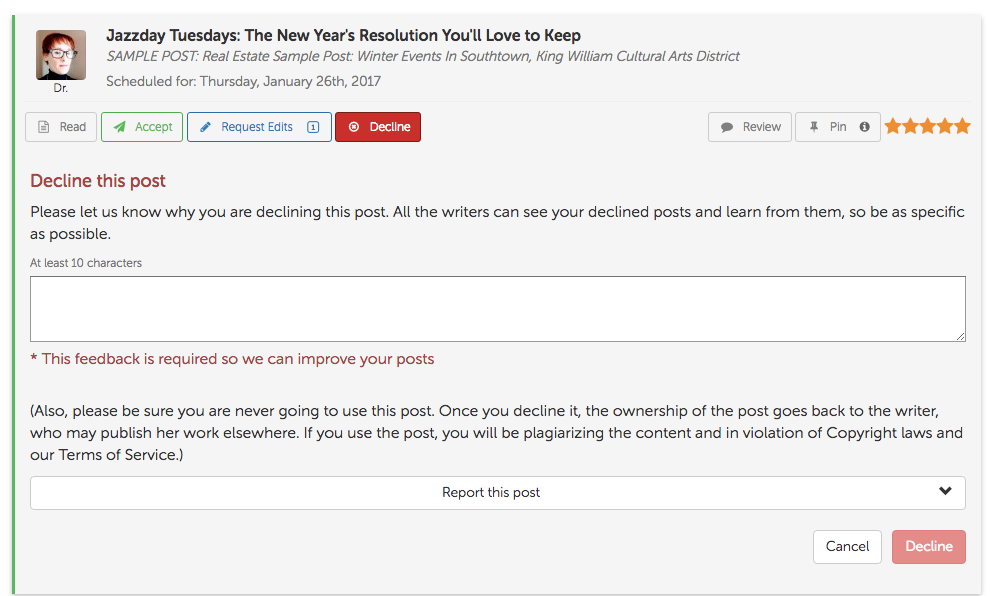991x596 pixels.
Task: Click the pushpin Pin icon
Action: [814, 127]
